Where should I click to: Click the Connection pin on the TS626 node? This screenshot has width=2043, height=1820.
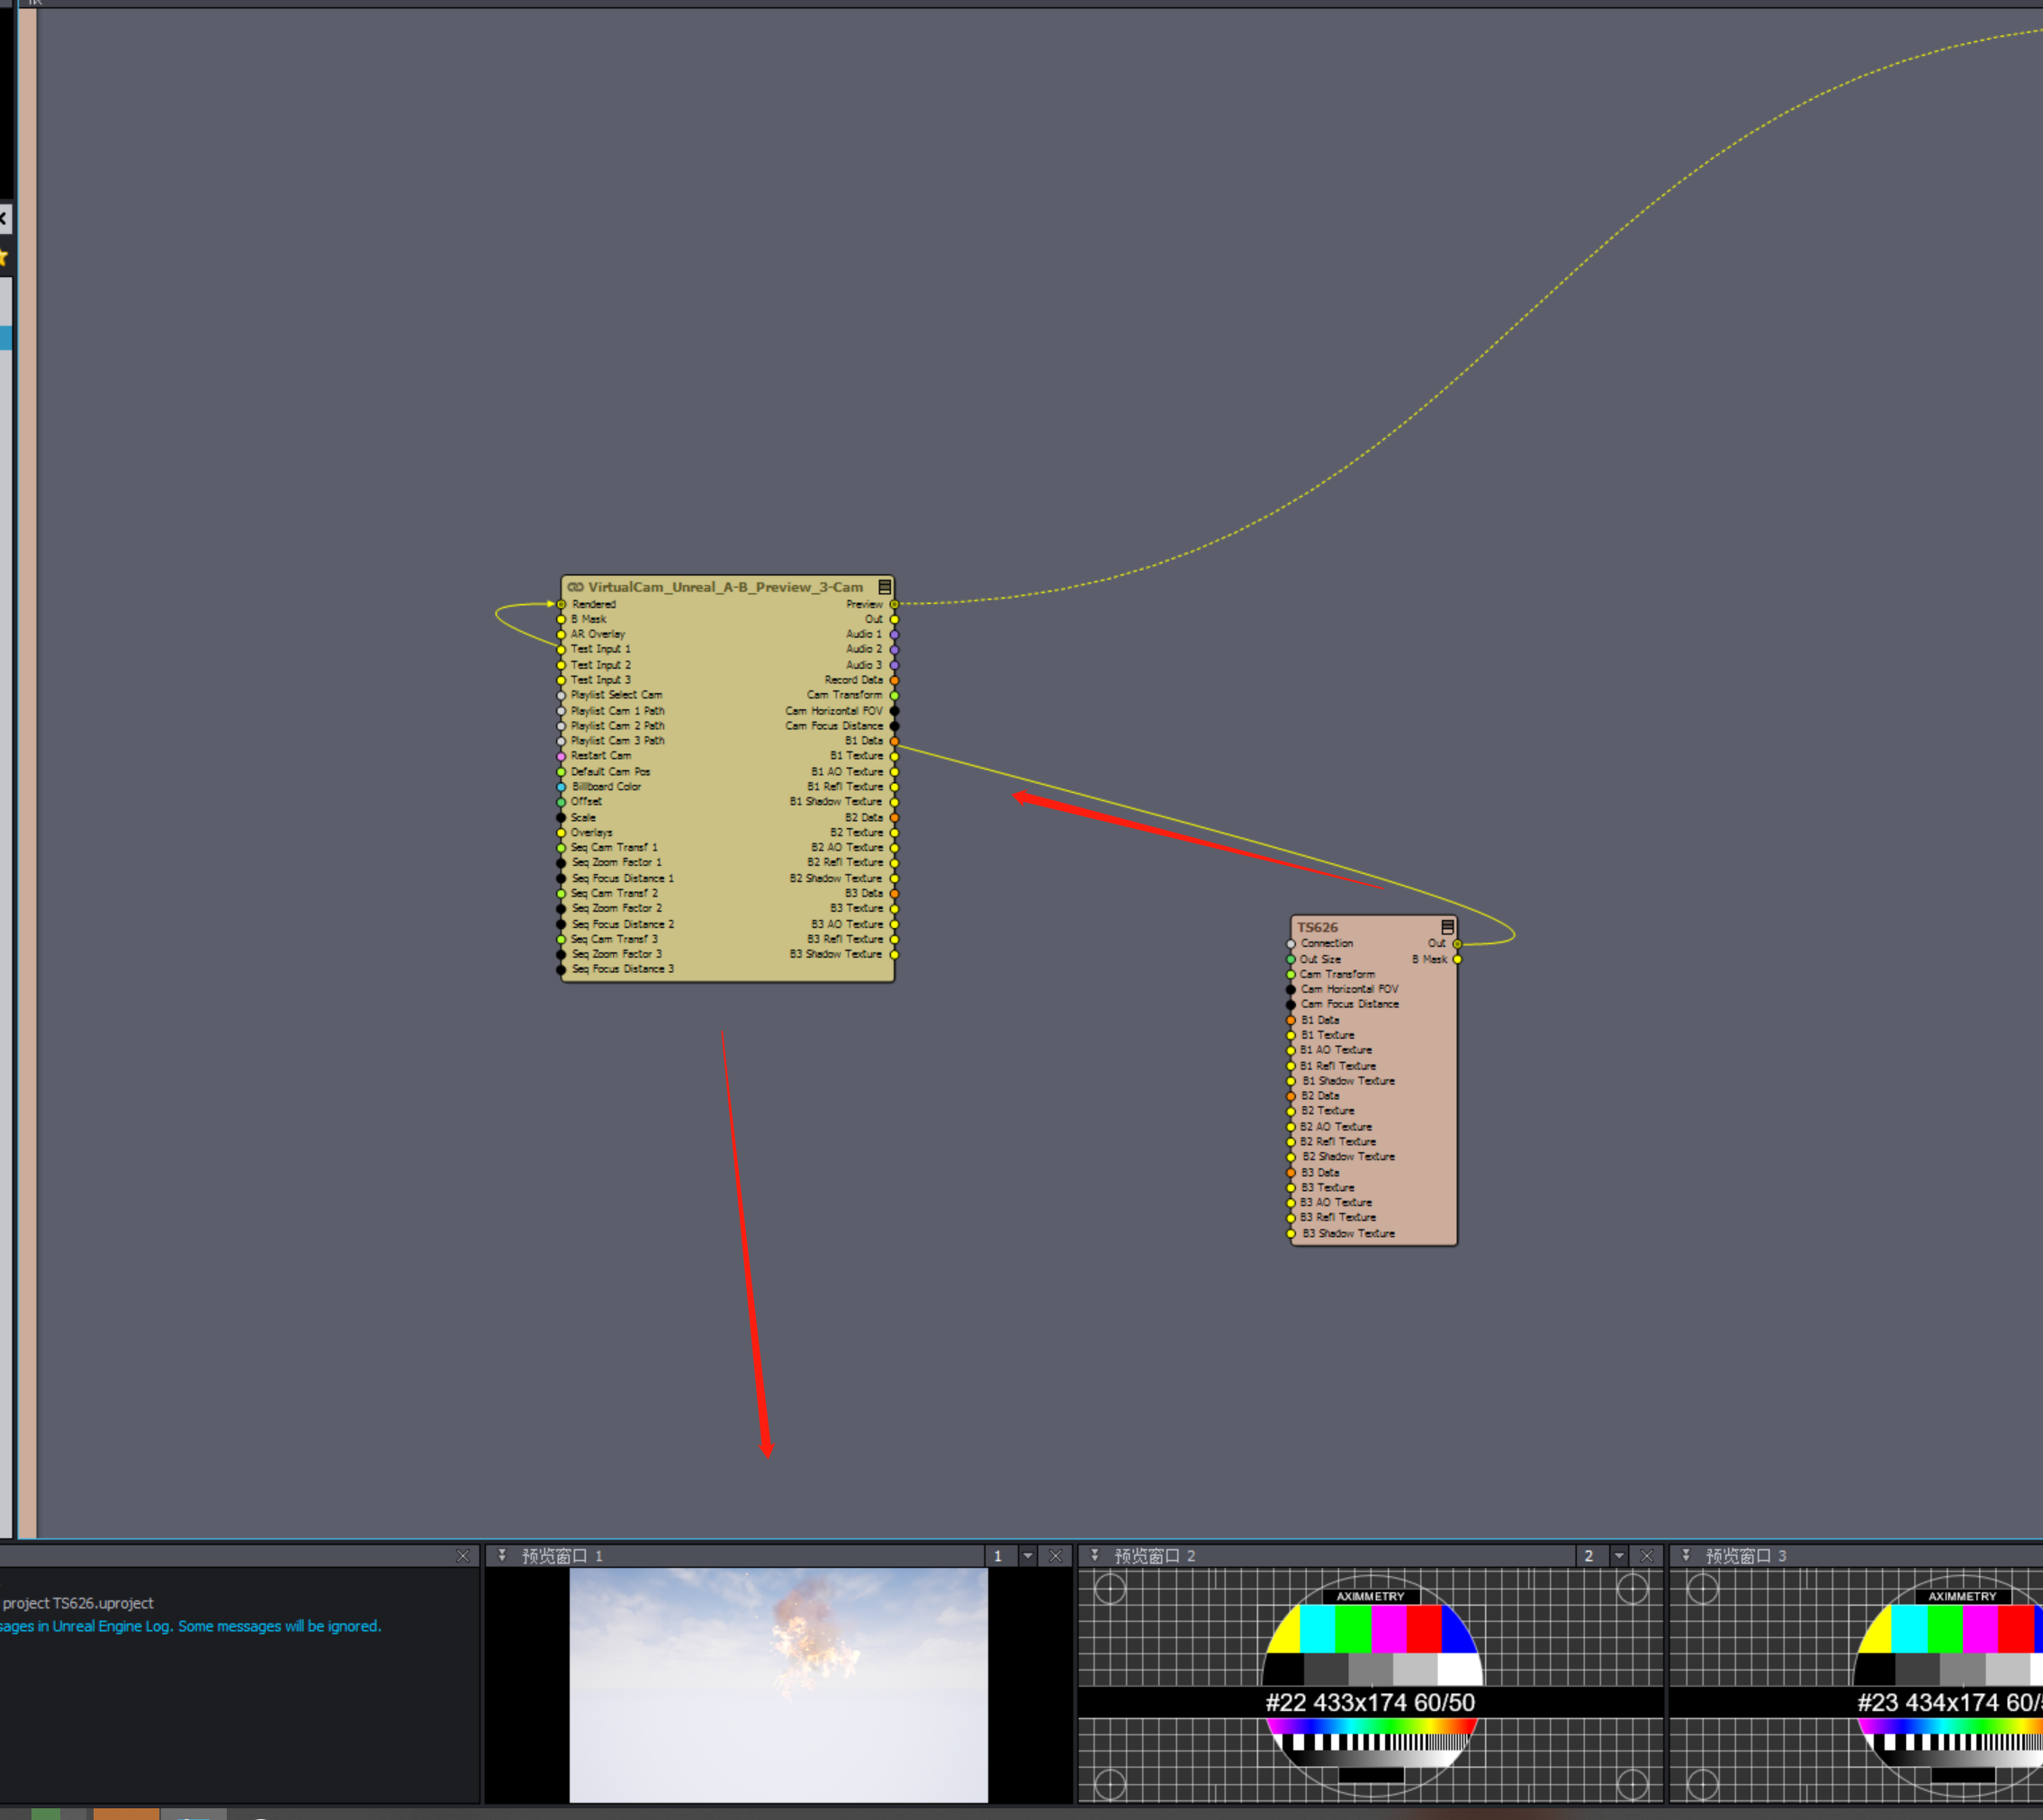1291,943
